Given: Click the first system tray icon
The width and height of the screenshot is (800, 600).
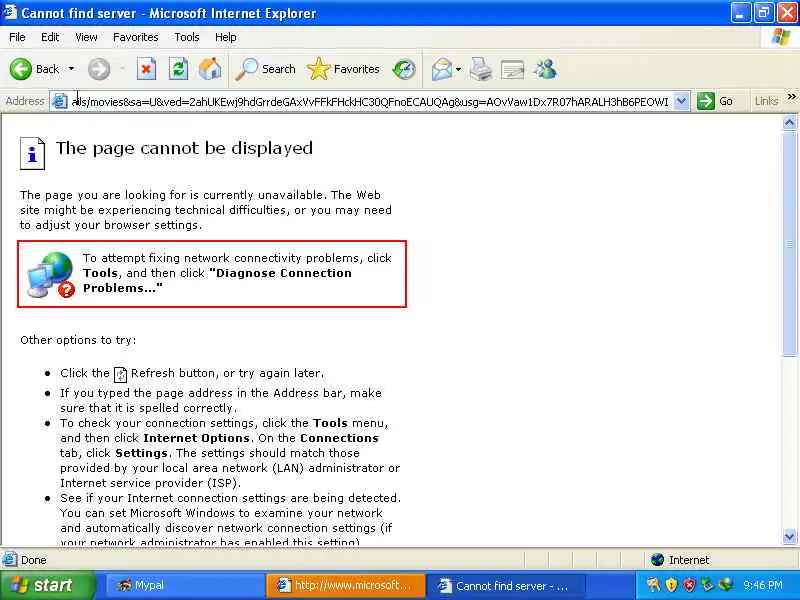Looking at the screenshot, I should (654, 585).
